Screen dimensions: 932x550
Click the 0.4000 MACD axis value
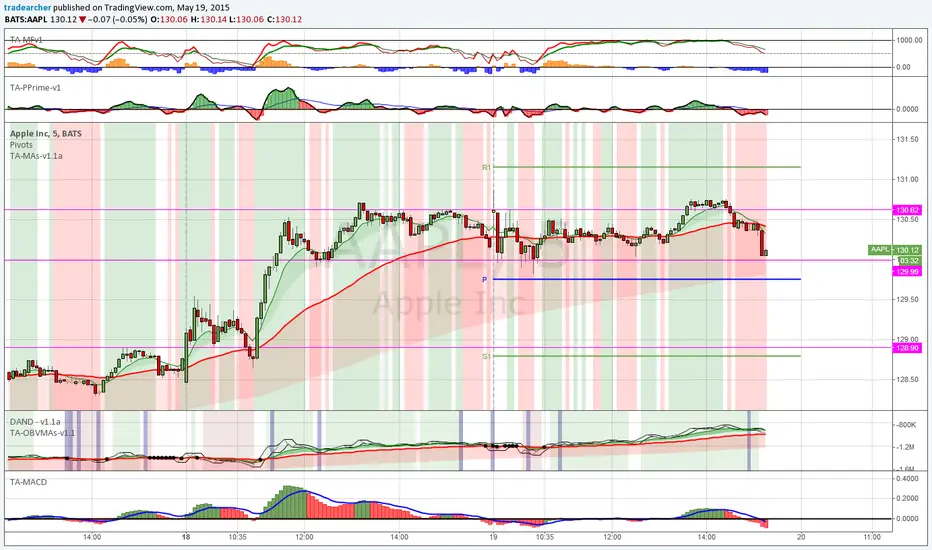(906, 478)
